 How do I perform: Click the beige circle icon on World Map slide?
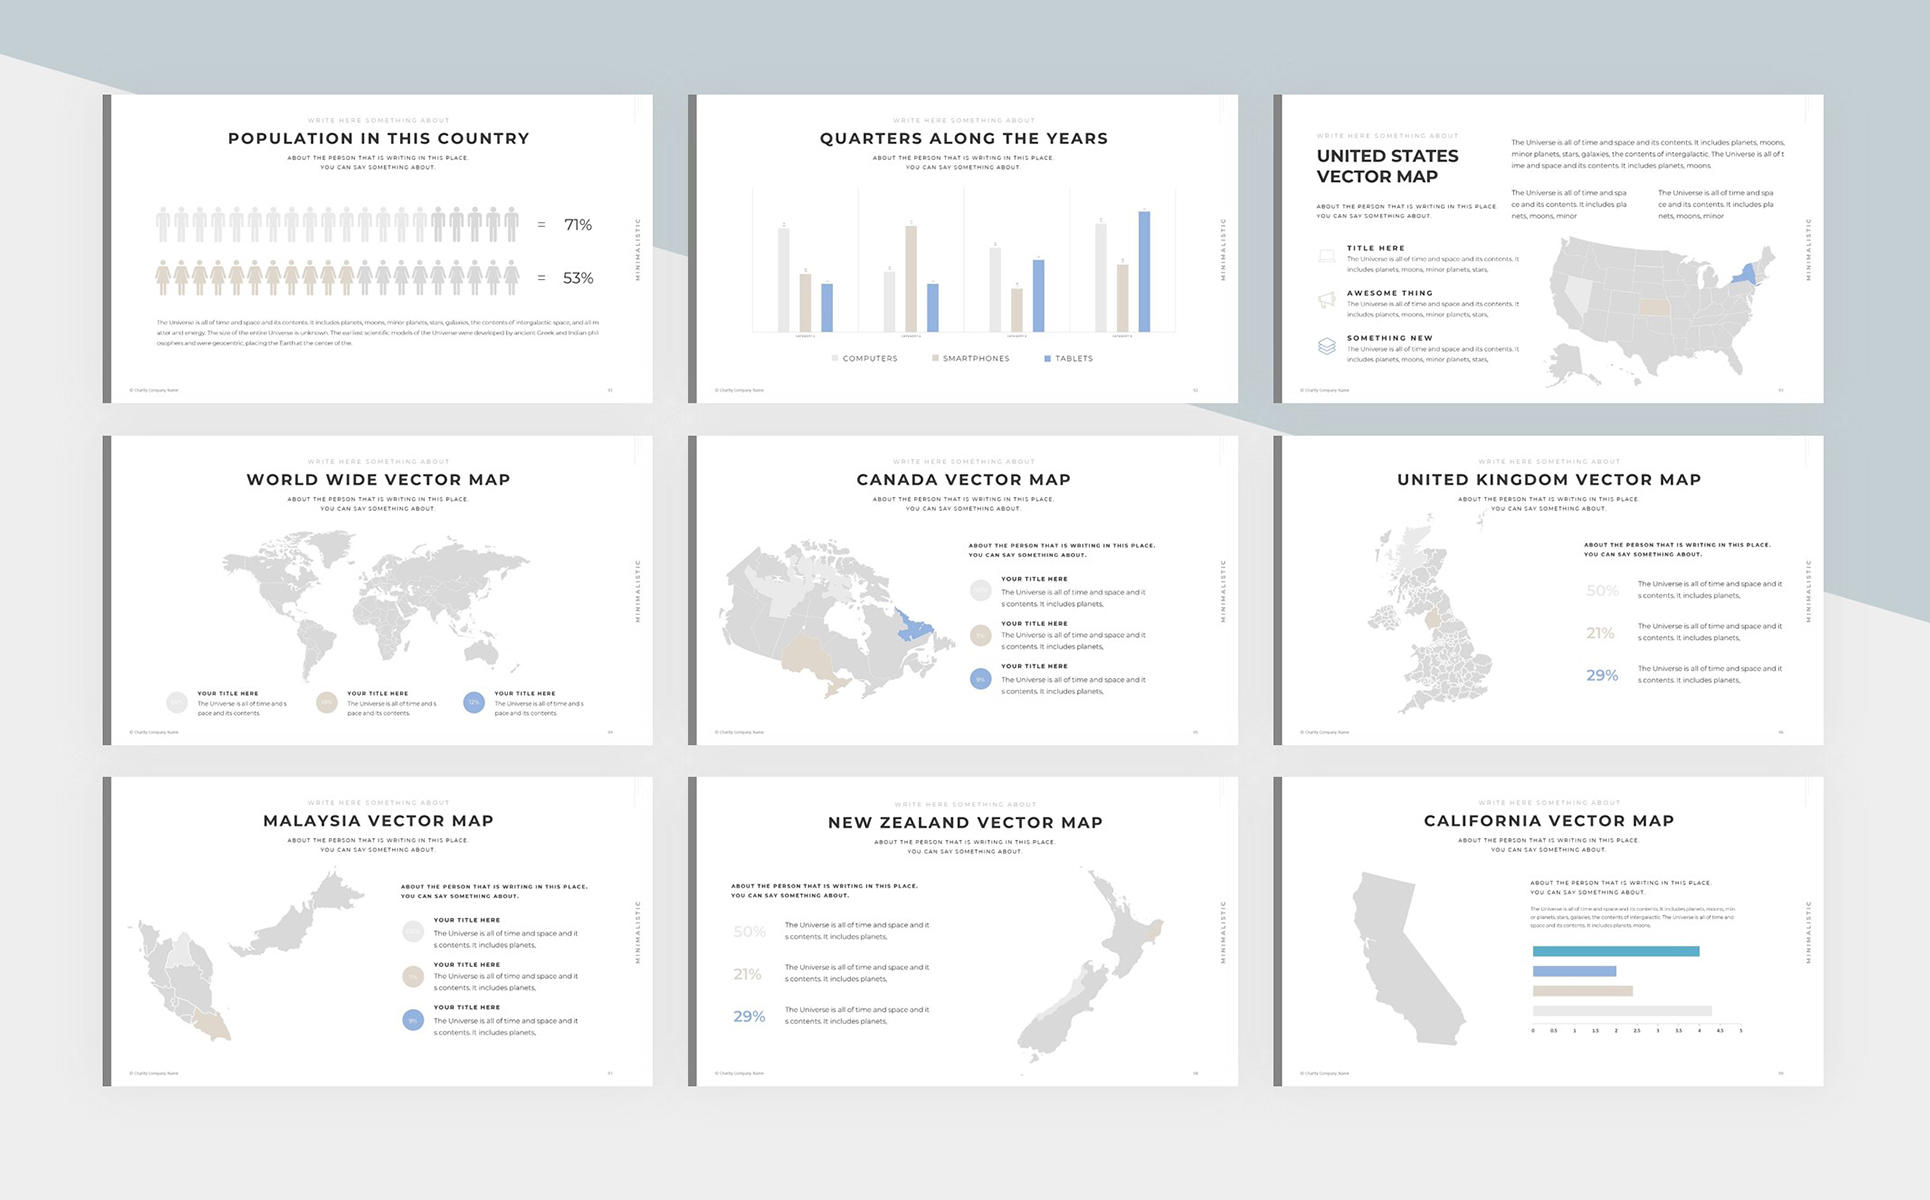pyautogui.click(x=326, y=702)
